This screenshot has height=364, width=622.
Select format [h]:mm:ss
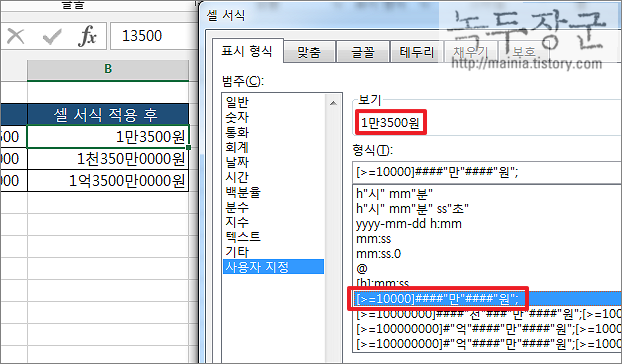click(487, 283)
